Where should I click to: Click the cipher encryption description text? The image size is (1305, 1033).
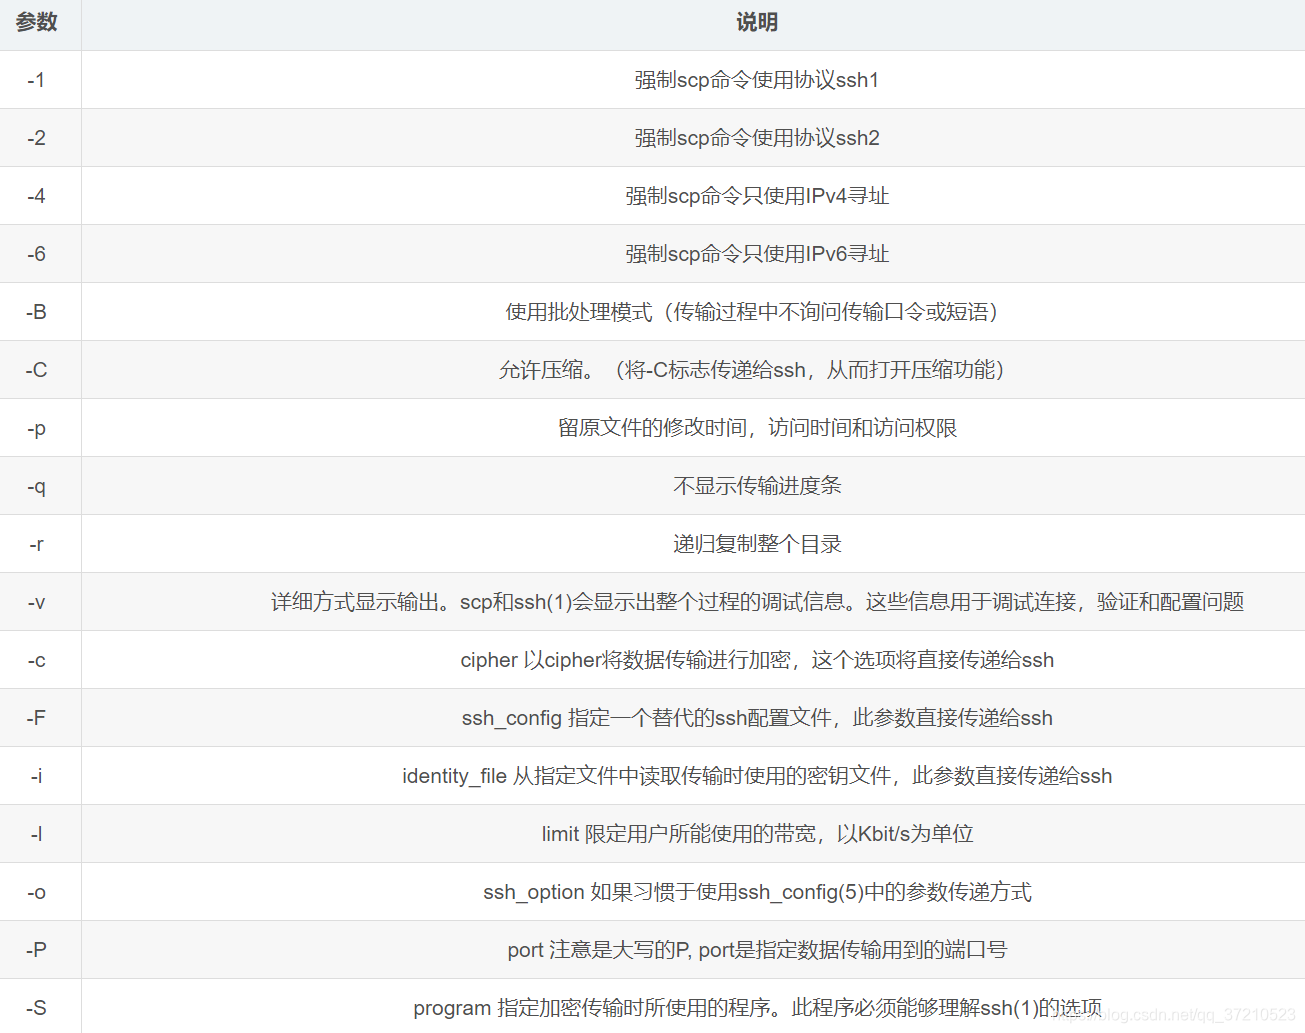[x=757, y=660]
